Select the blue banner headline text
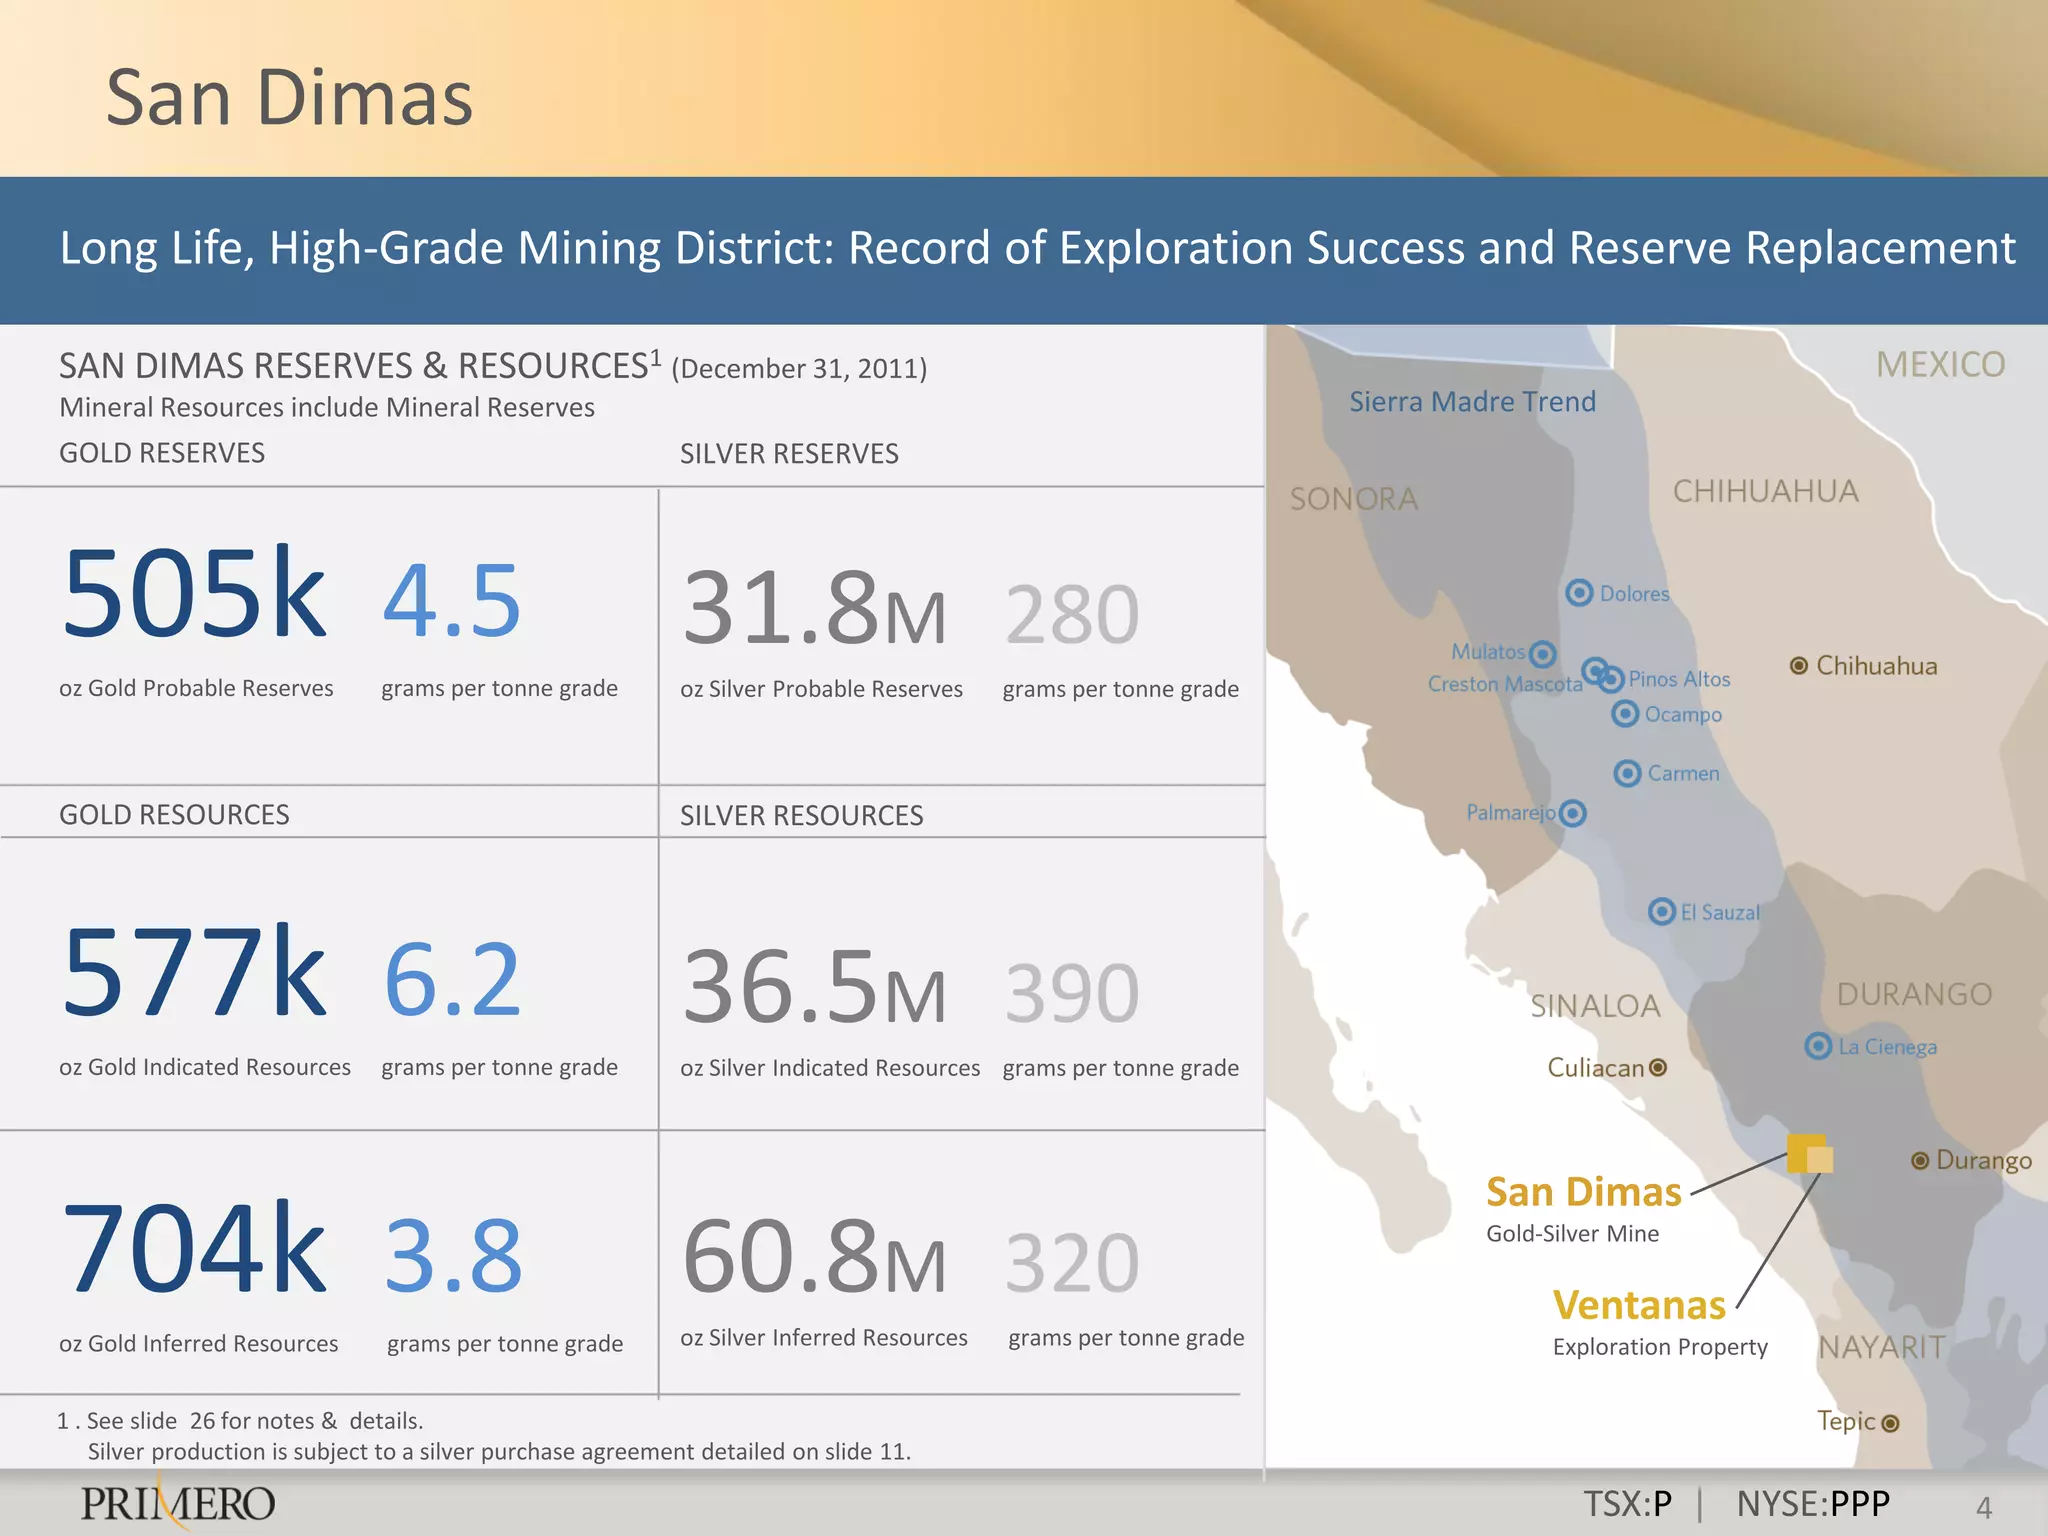2048x1536 pixels. click(1037, 248)
